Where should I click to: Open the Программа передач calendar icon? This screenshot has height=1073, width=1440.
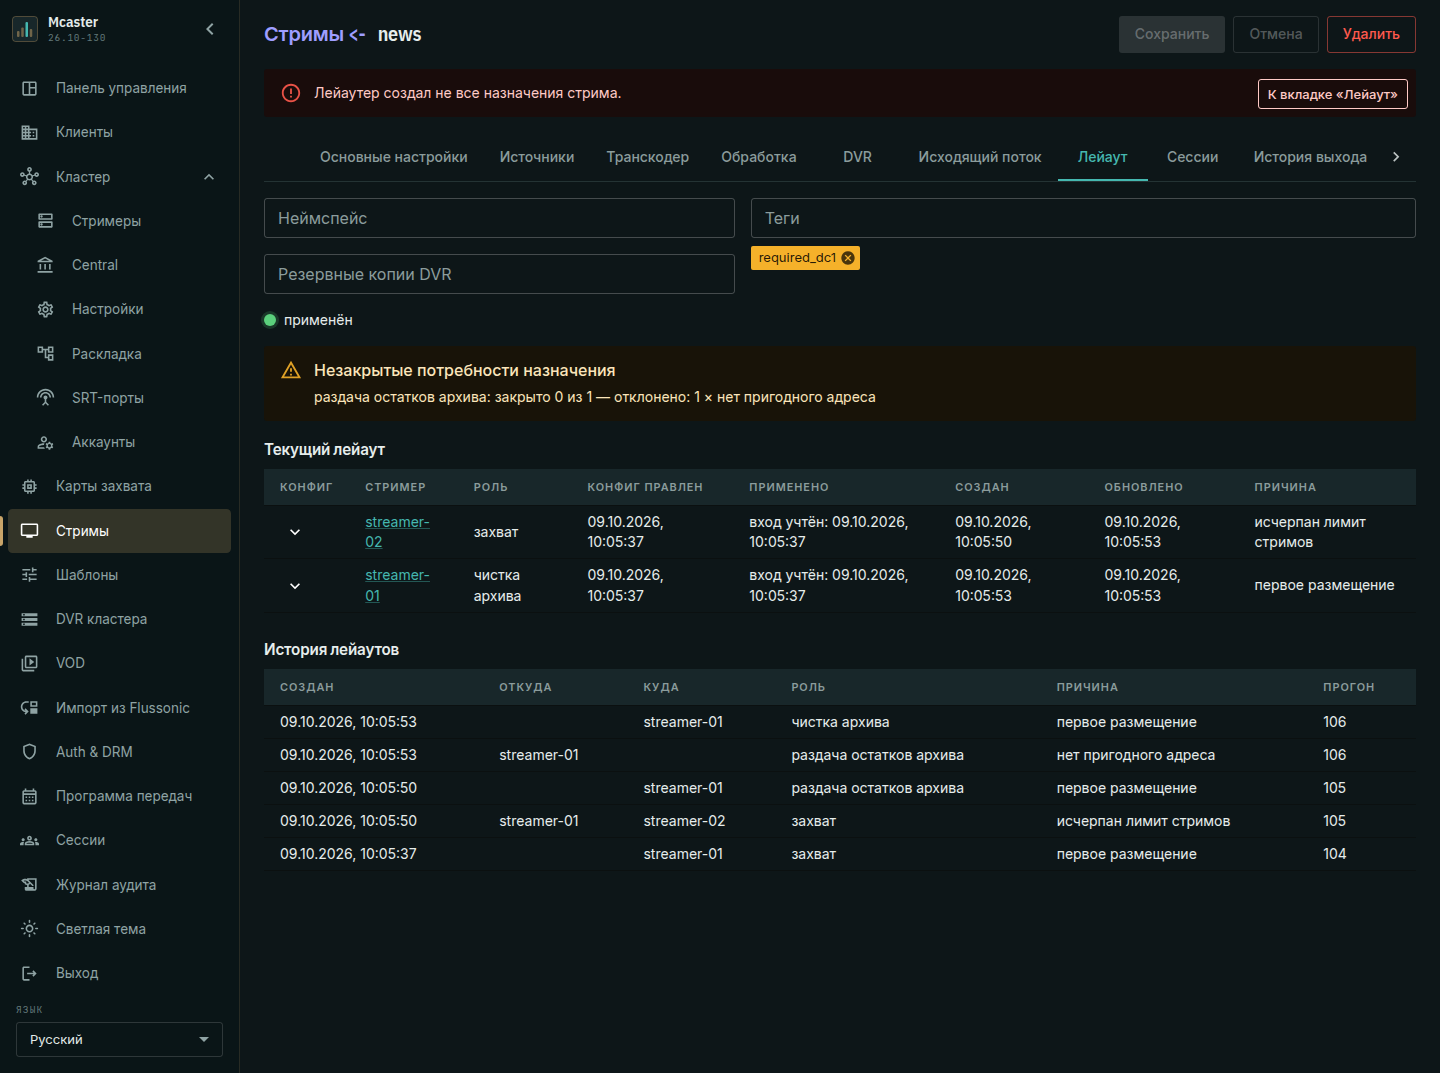(x=30, y=796)
